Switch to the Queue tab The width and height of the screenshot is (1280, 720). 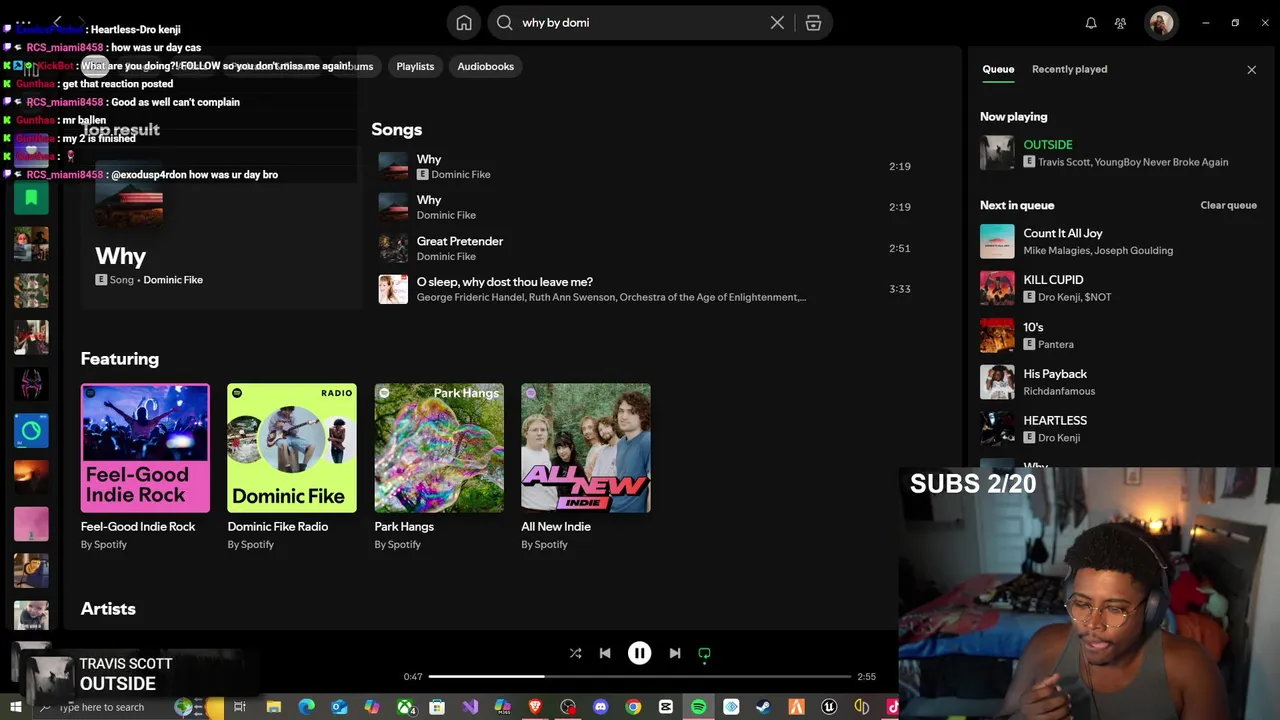998,69
